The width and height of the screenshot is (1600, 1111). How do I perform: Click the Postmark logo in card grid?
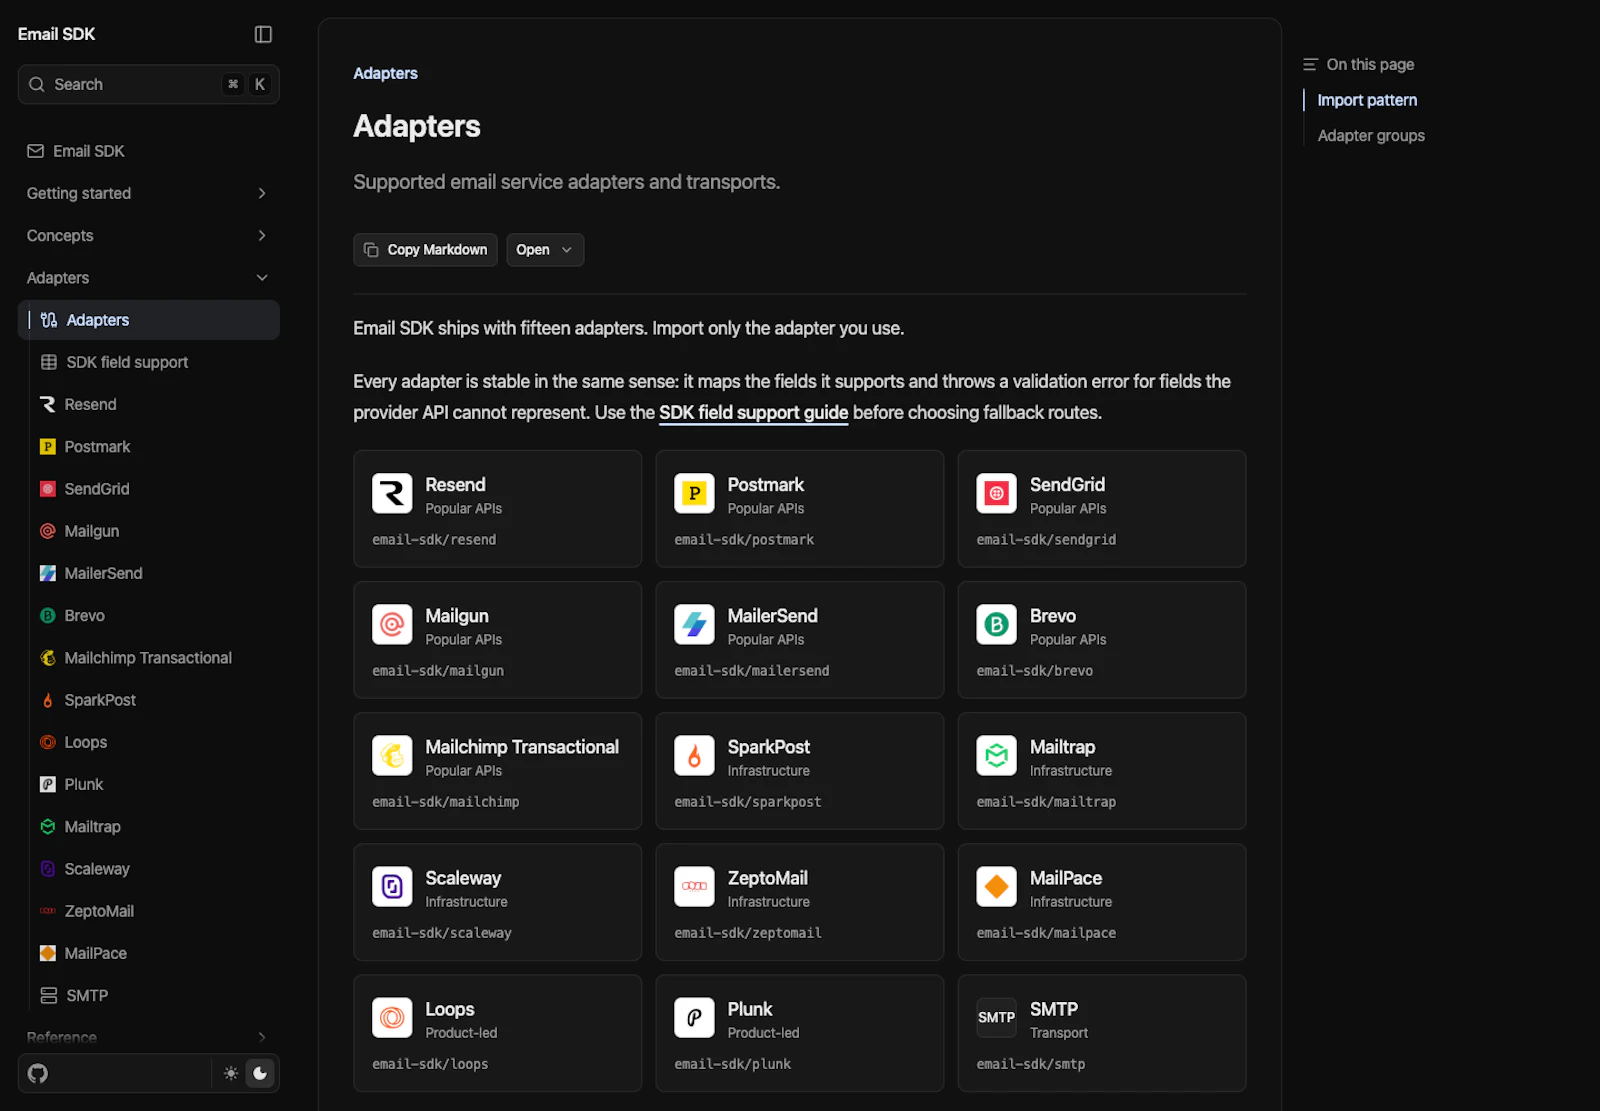pyautogui.click(x=694, y=493)
